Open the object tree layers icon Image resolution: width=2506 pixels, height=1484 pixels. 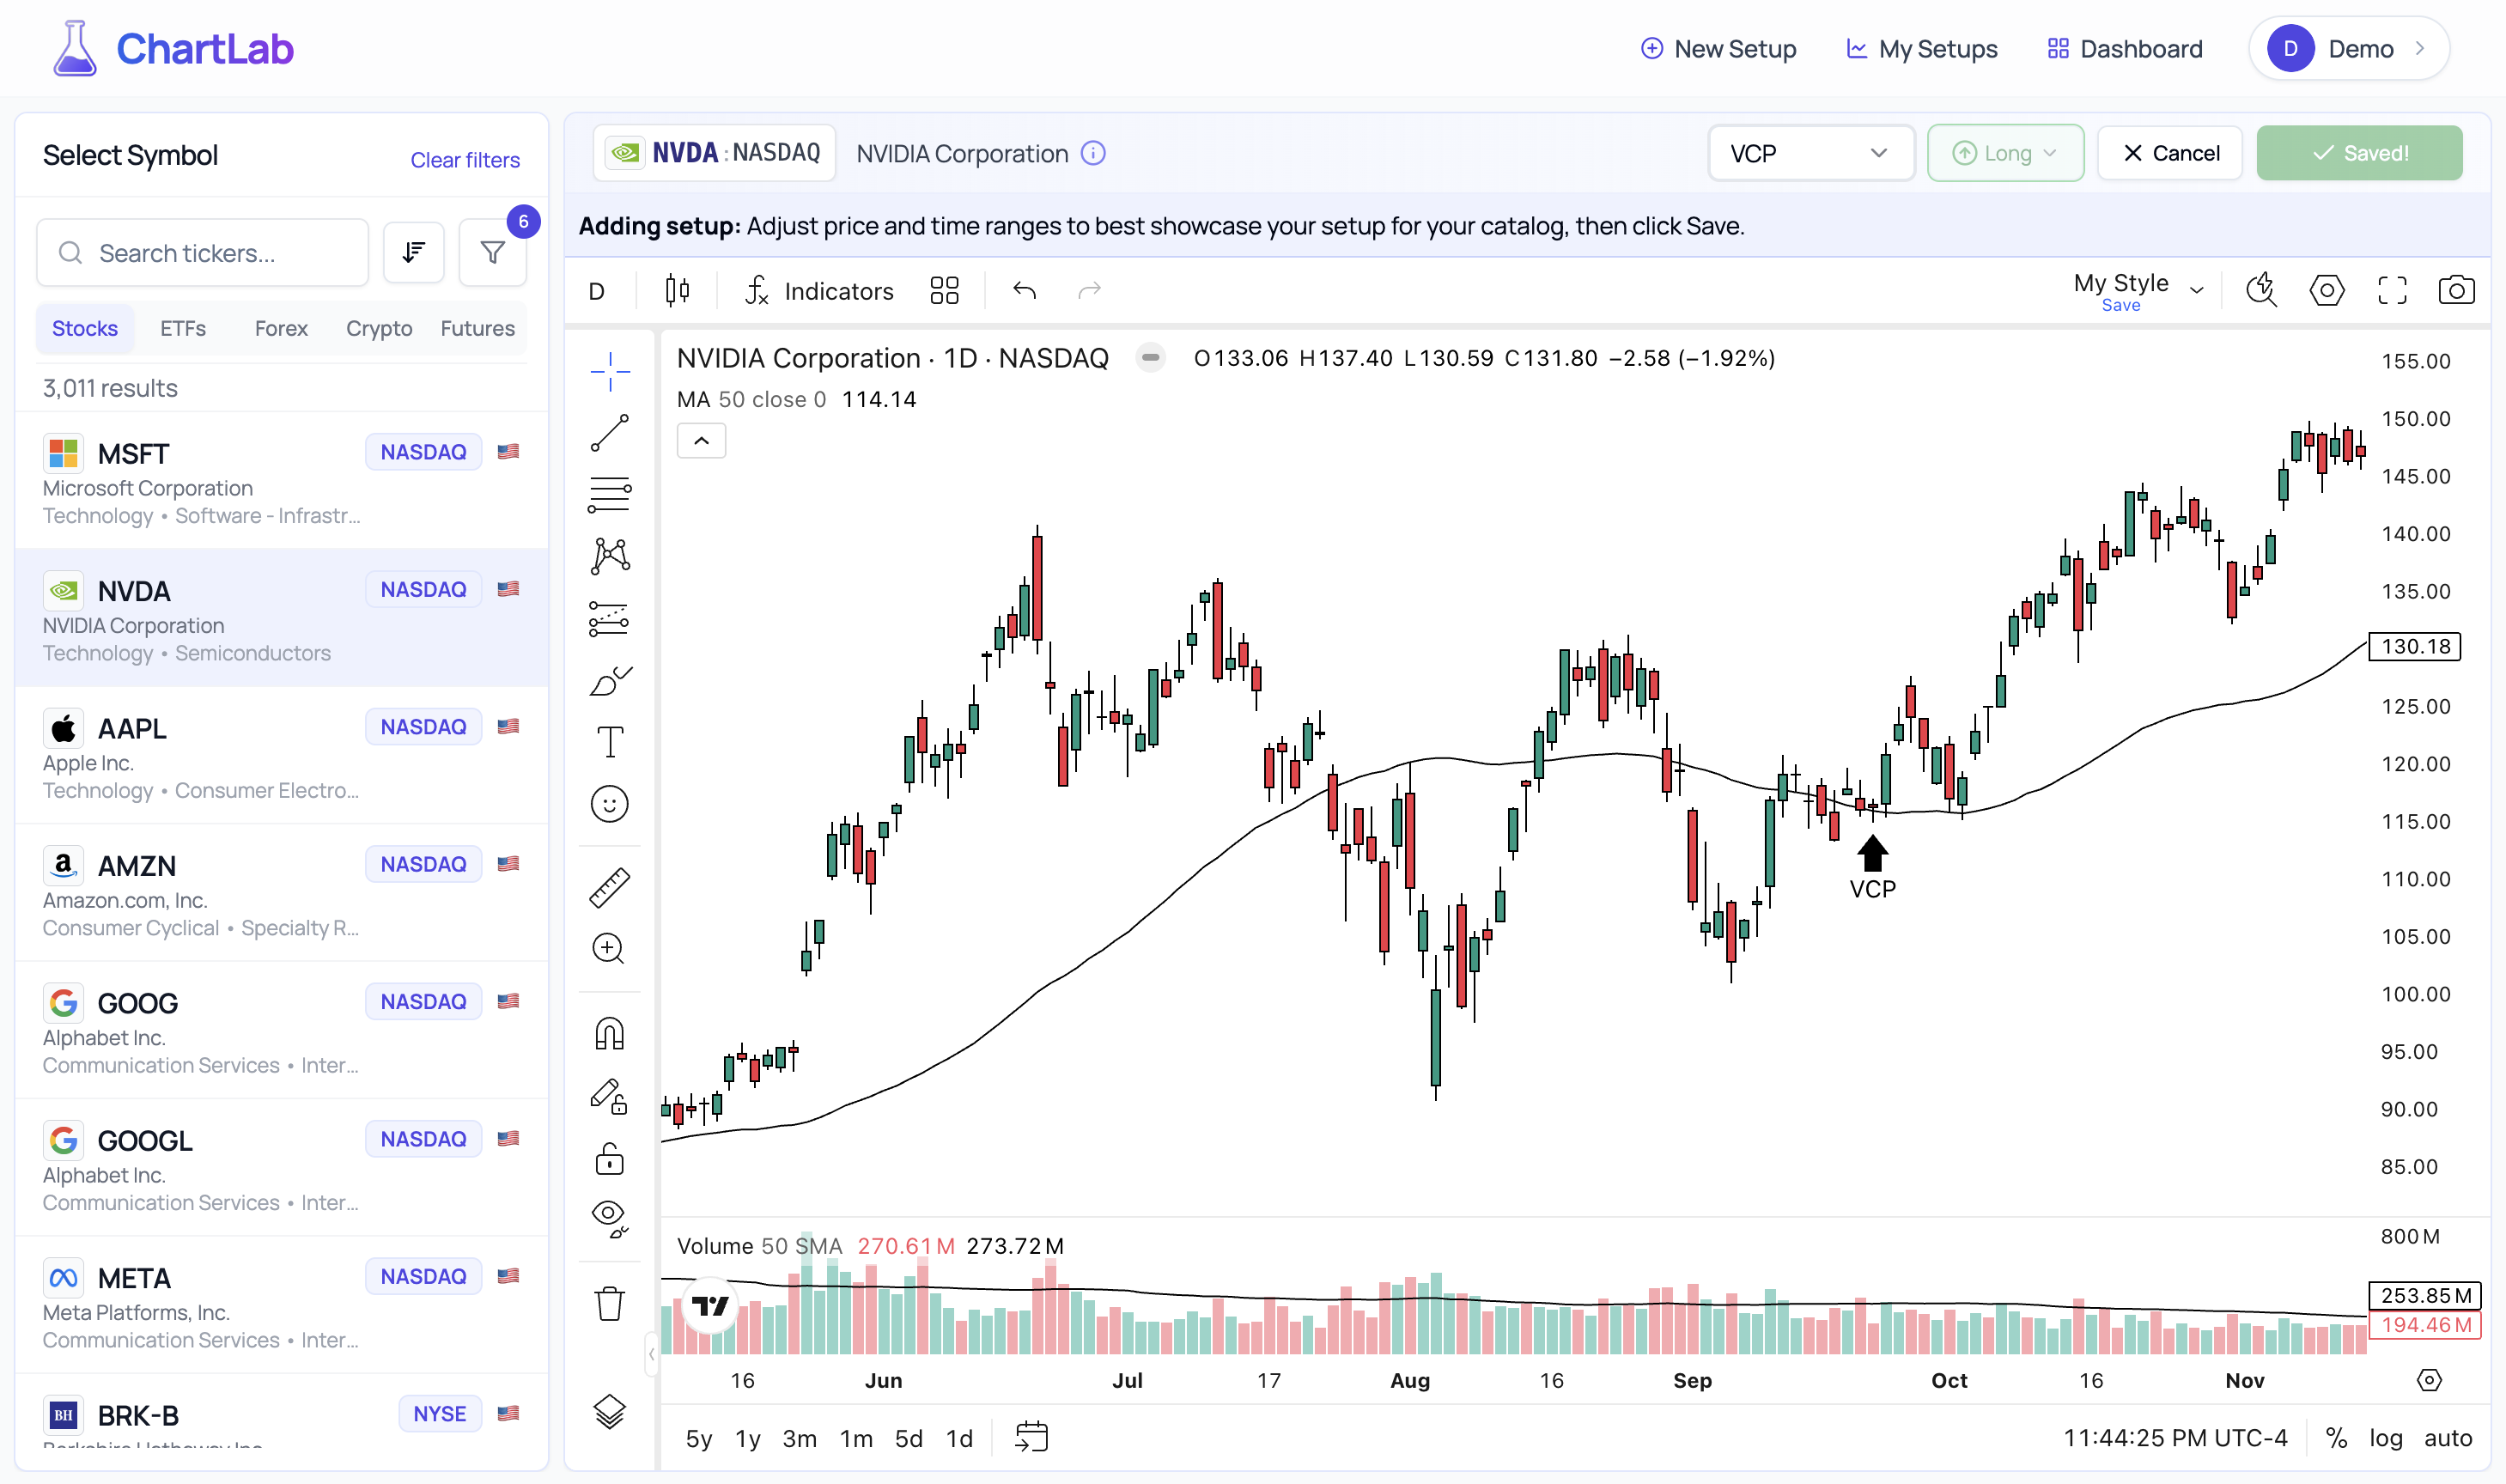pos(609,1411)
